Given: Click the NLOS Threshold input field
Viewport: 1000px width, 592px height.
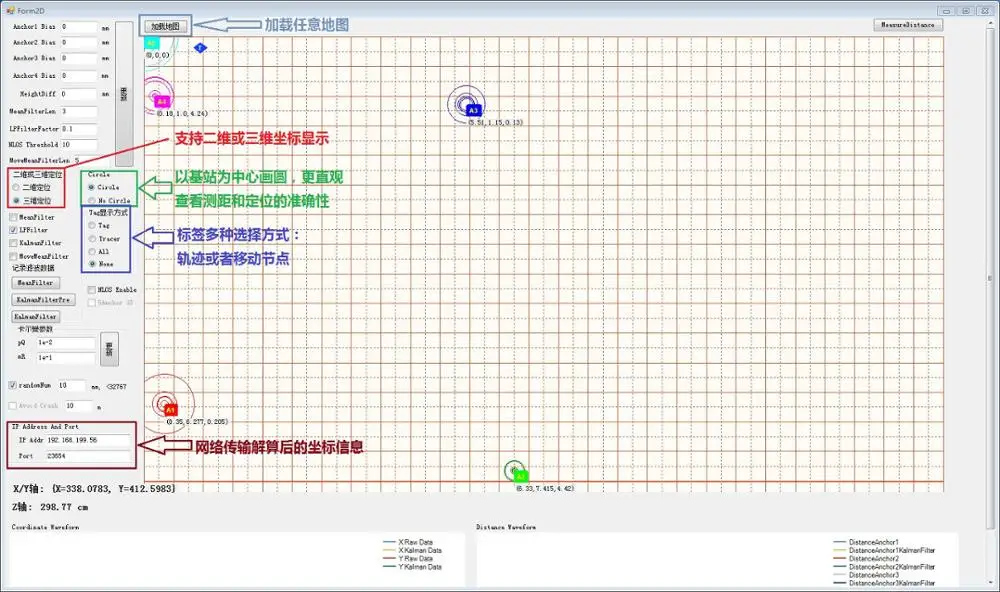Looking at the screenshot, I should click(79, 145).
